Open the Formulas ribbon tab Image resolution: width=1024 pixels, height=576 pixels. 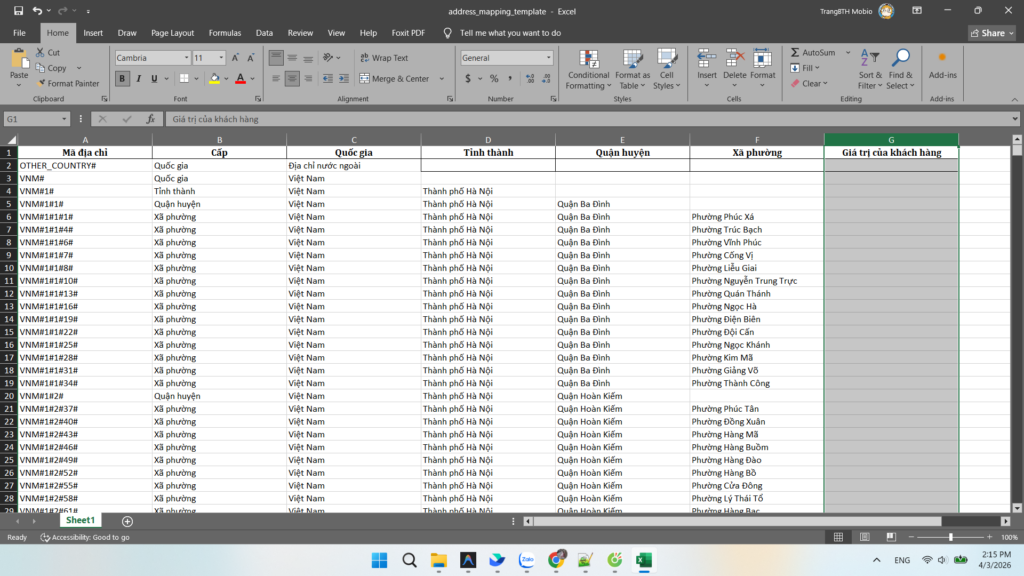pyautogui.click(x=225, y=33)
